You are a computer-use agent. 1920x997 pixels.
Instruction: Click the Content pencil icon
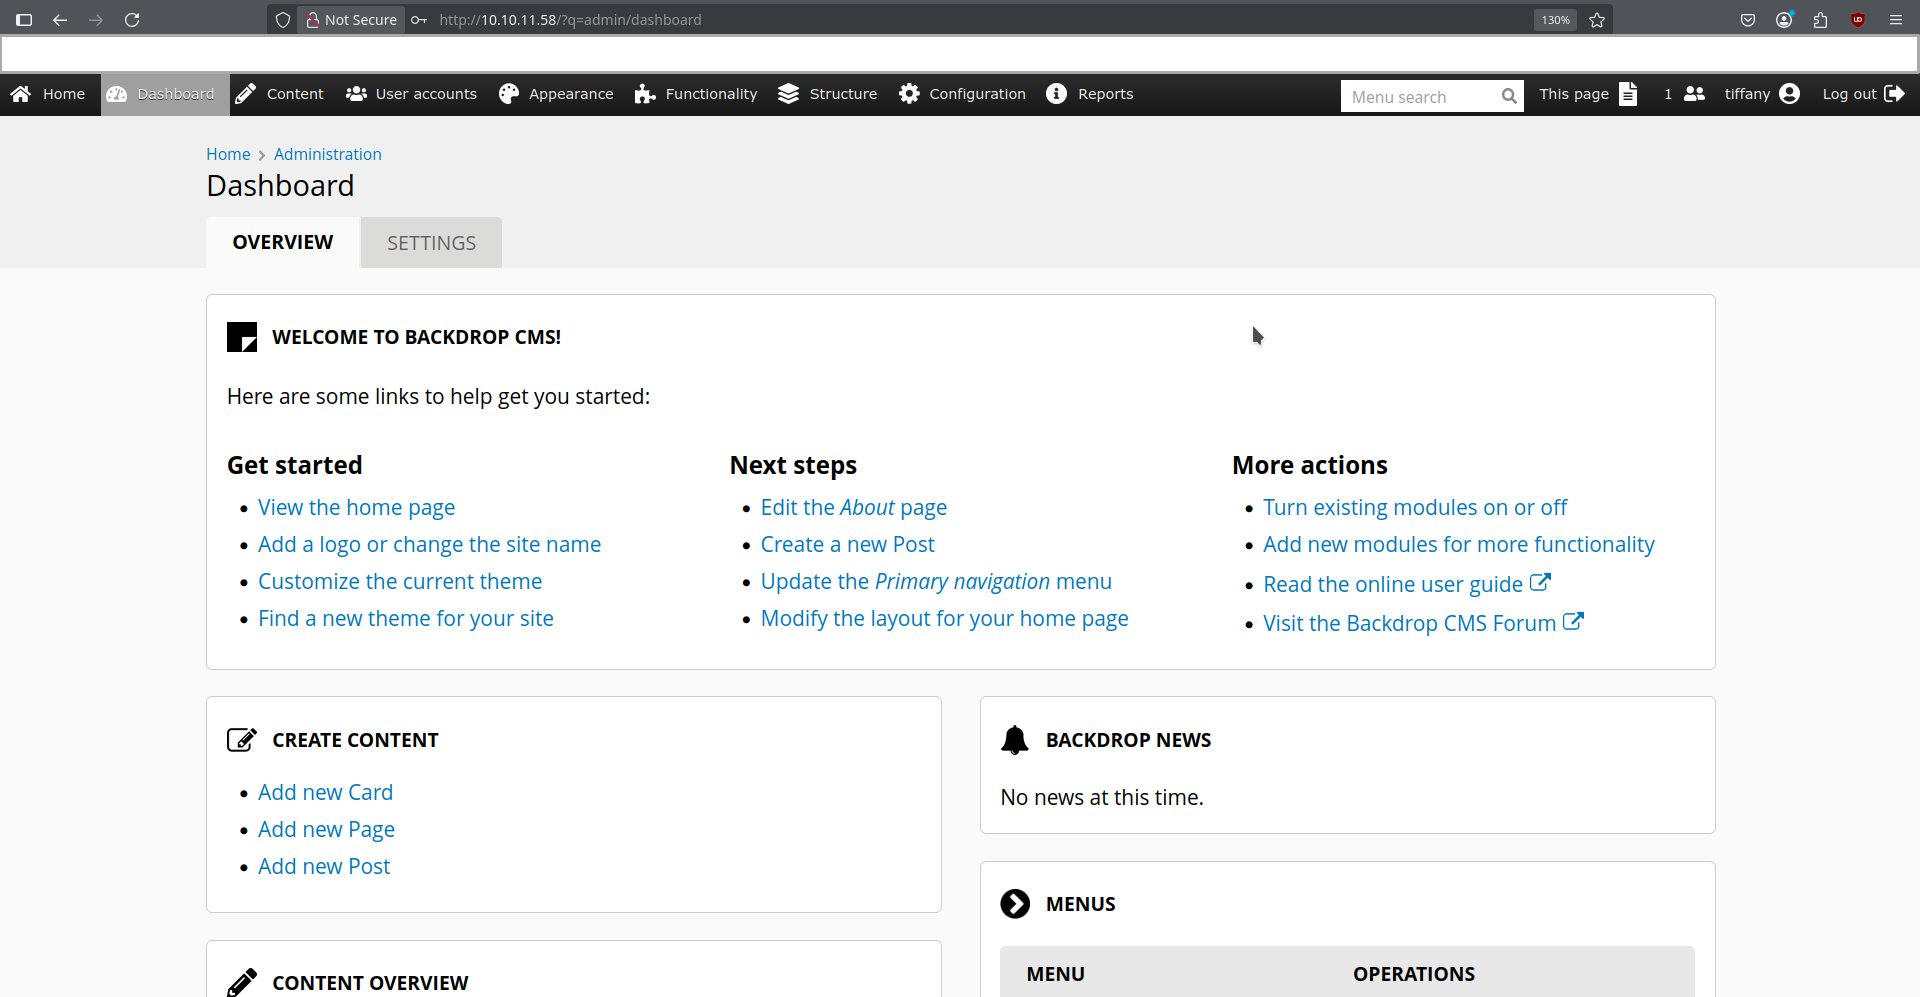click(245, 94)
